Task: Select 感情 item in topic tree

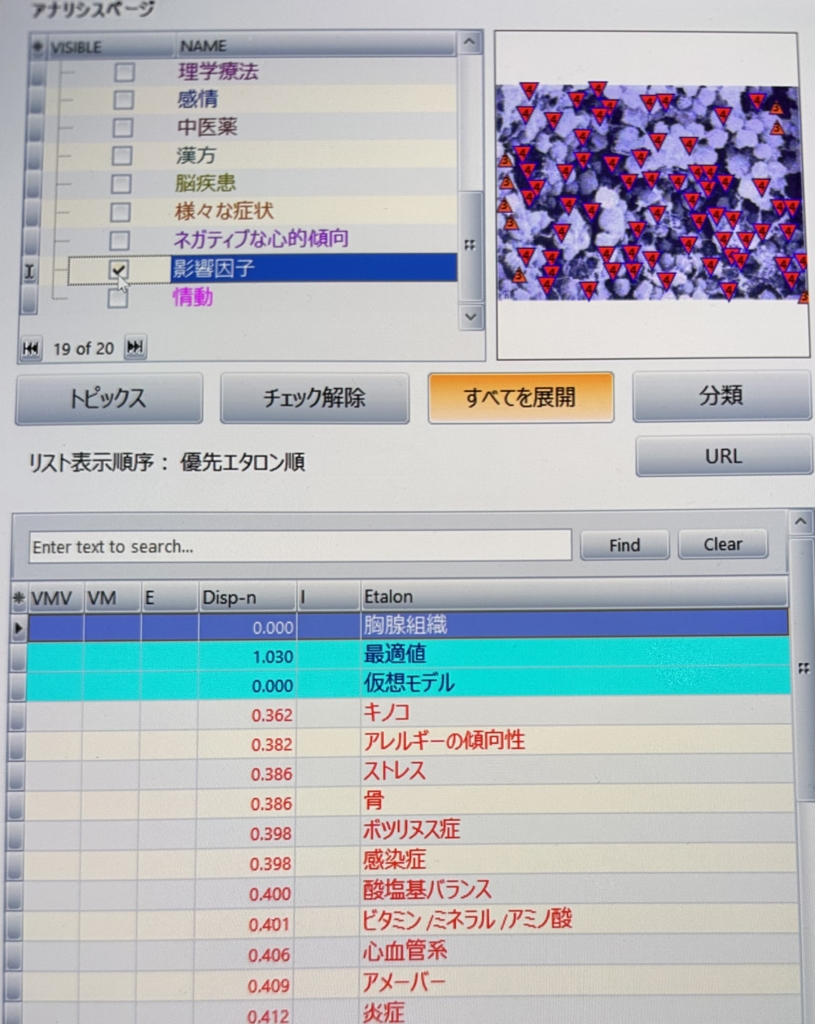Action: pos(197,100)
